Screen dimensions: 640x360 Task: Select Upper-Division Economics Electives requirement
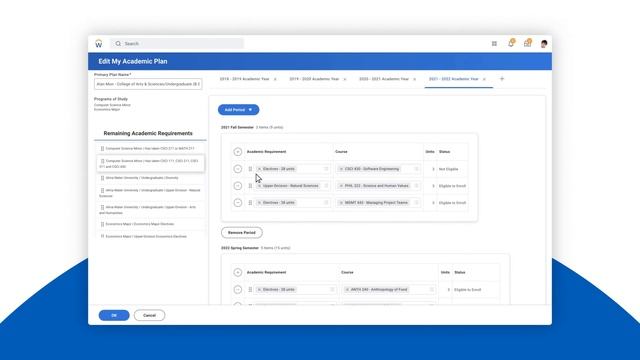(x=150, y=236)
